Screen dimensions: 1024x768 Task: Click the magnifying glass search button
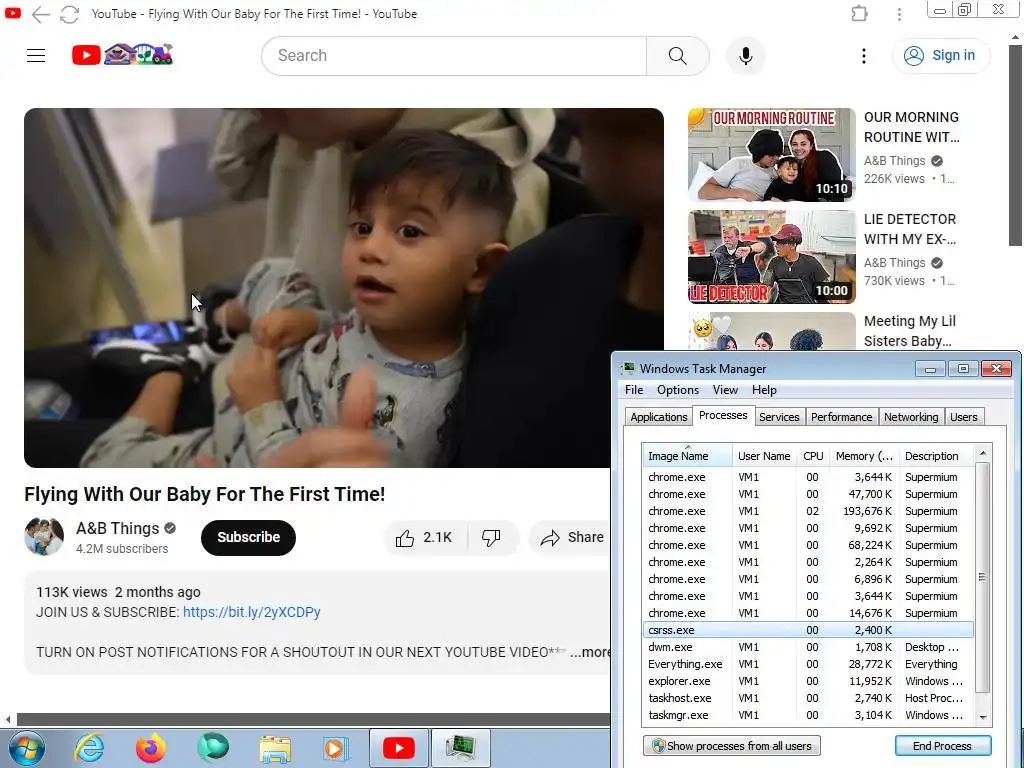(677, 56)
